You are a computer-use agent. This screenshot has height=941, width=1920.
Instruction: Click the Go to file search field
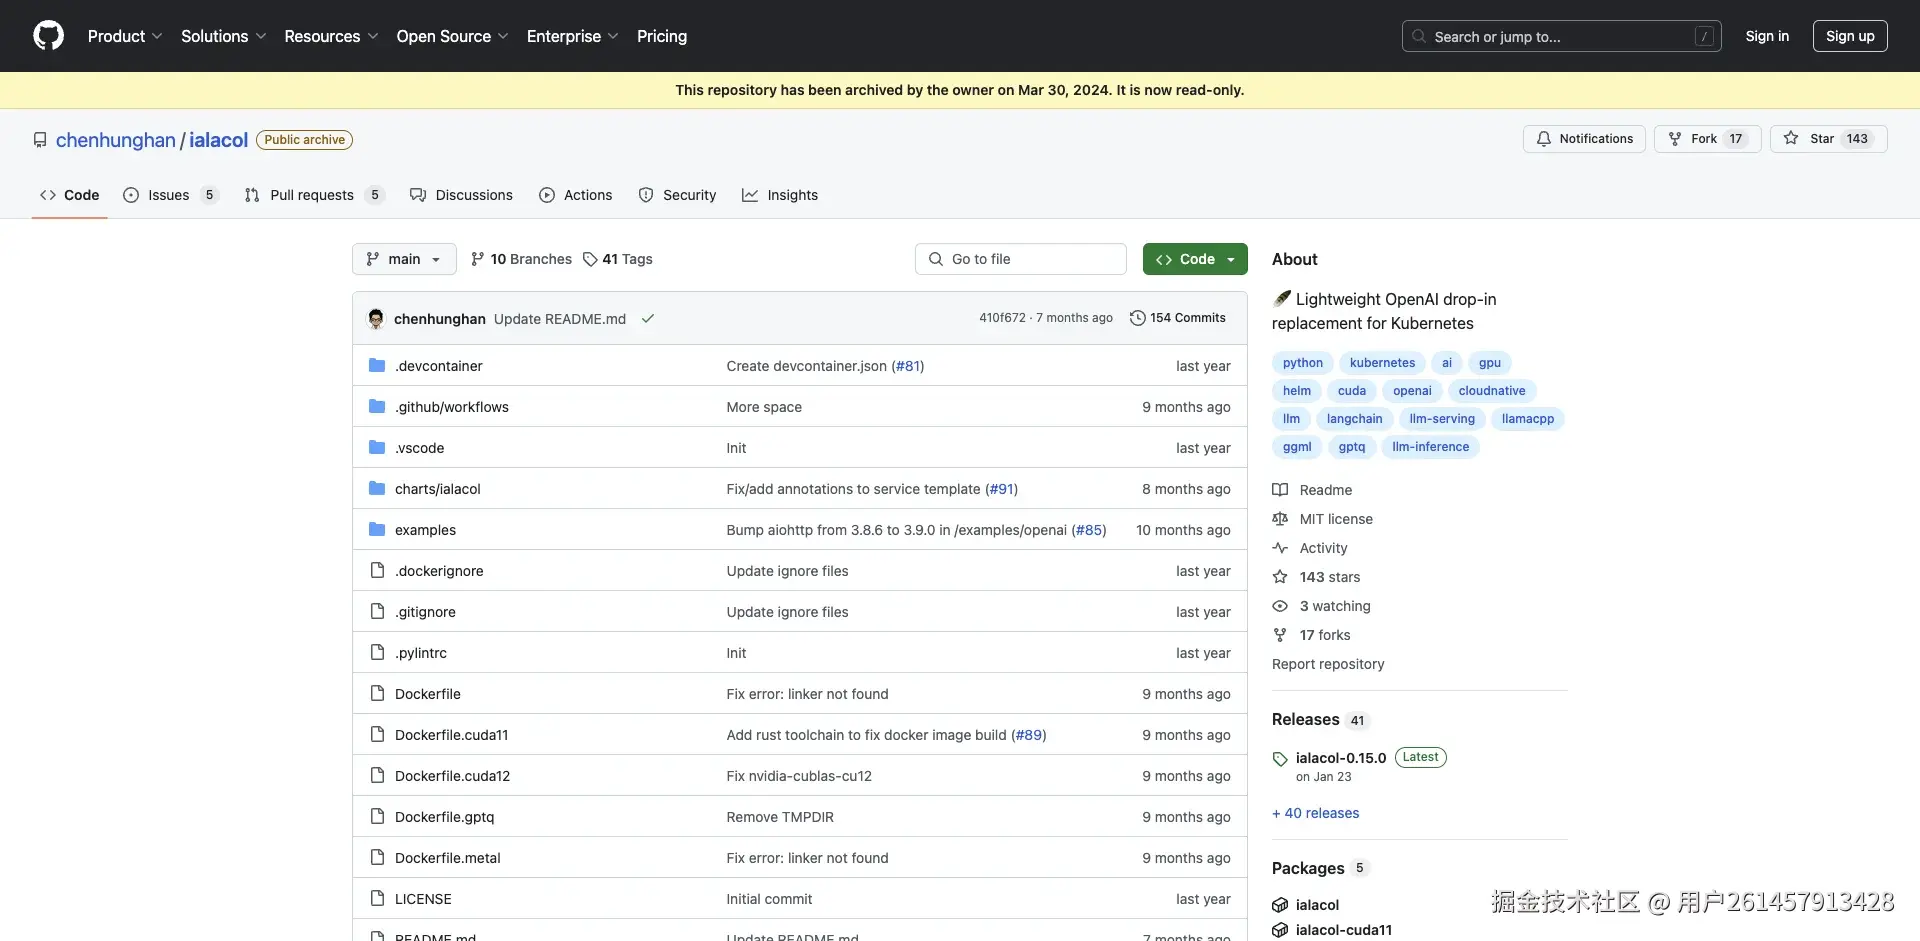tap(1020, 259)
